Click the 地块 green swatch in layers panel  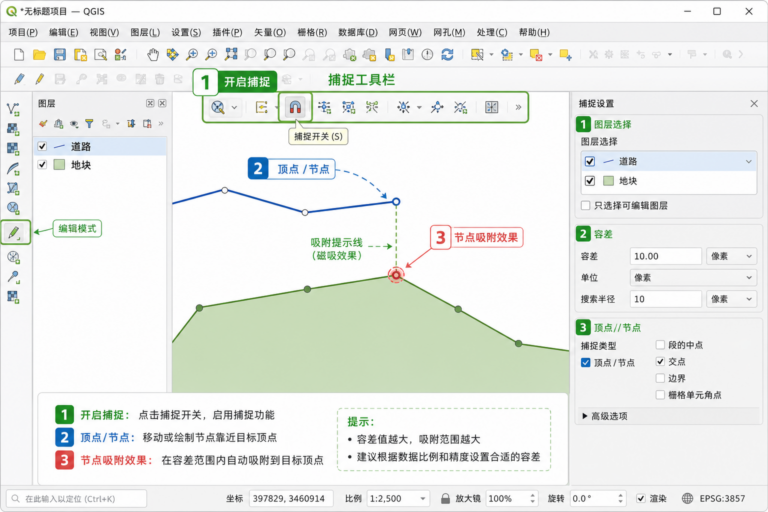coord(59,165)
